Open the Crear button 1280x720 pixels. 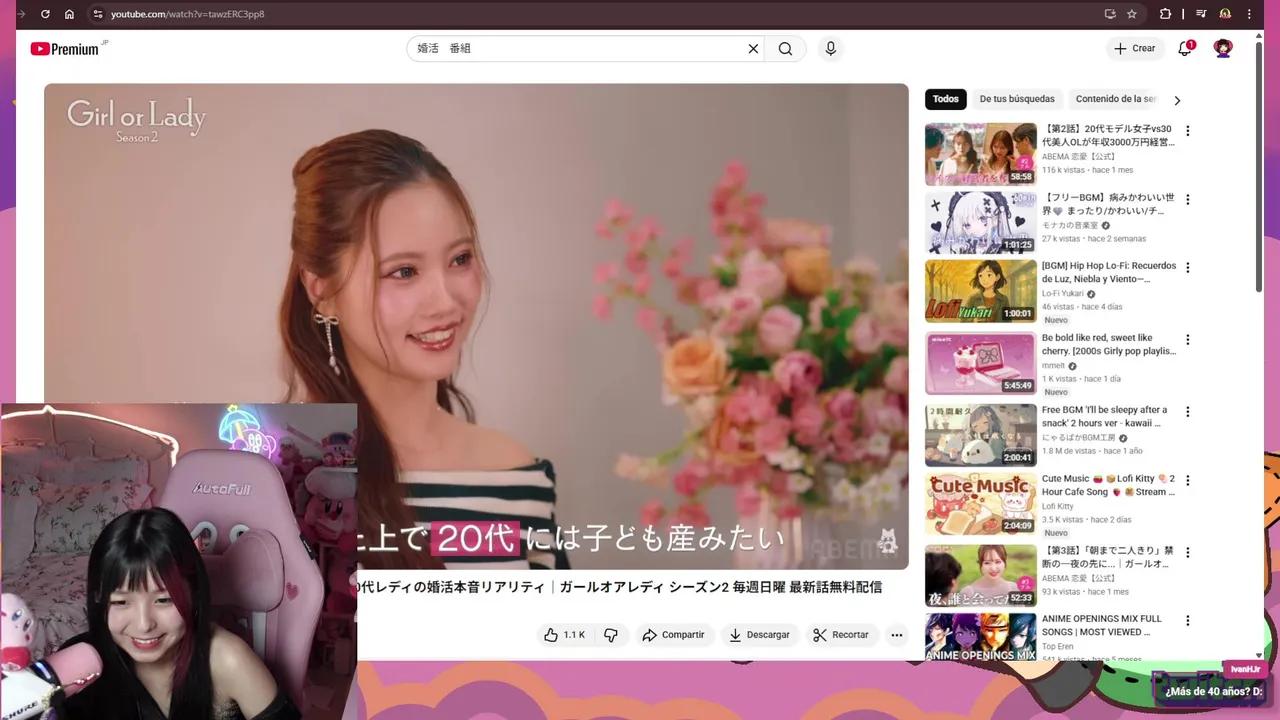pyautogui.click(x=1135, y=48)
